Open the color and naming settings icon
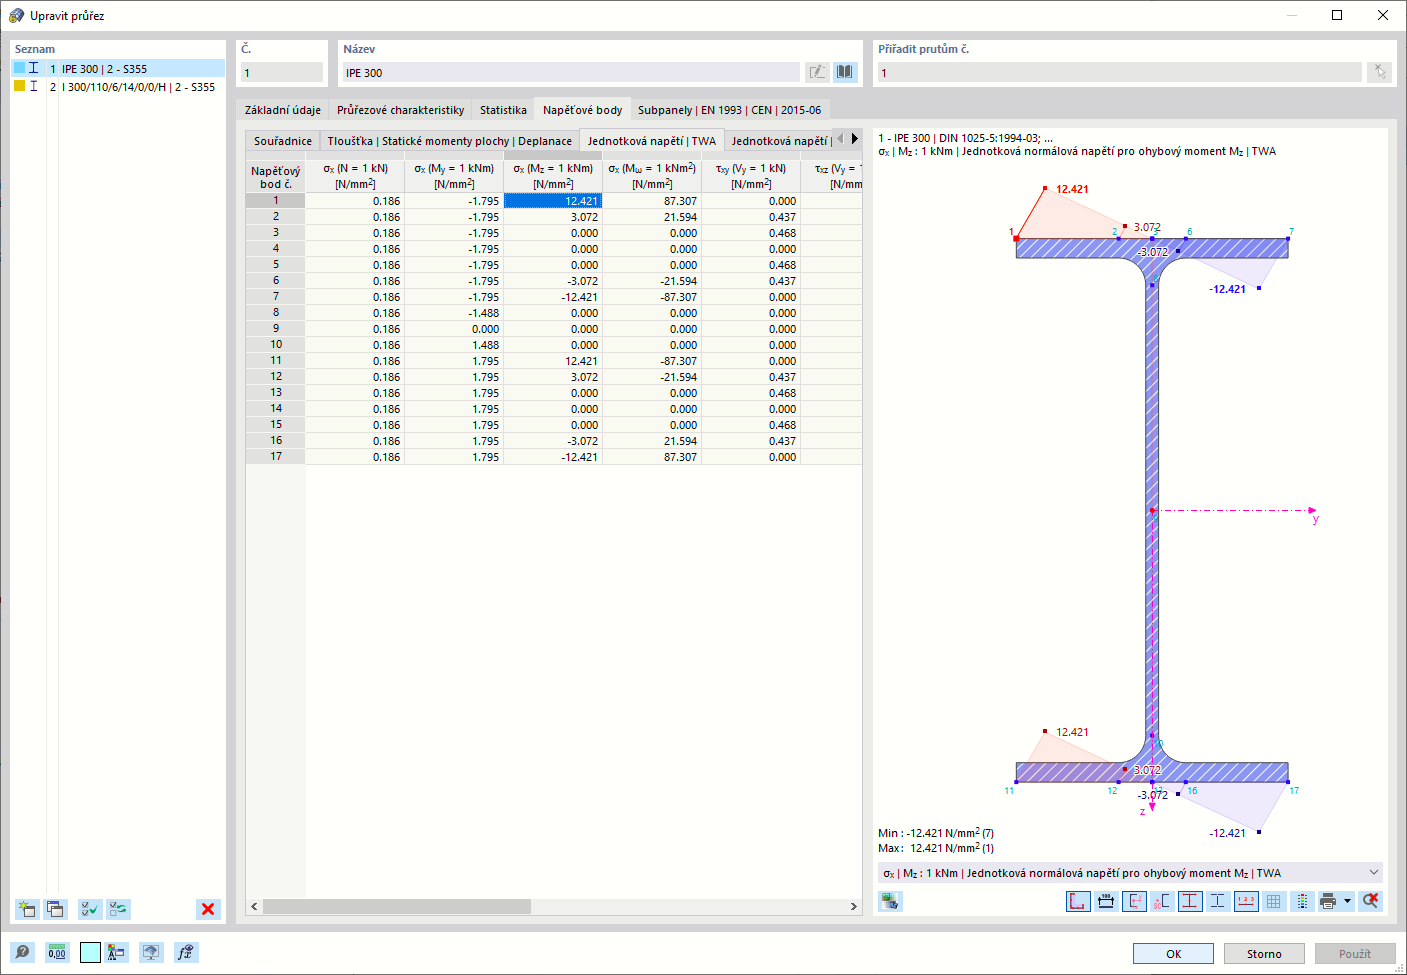 pyautogui.click(x=117, y=952)
